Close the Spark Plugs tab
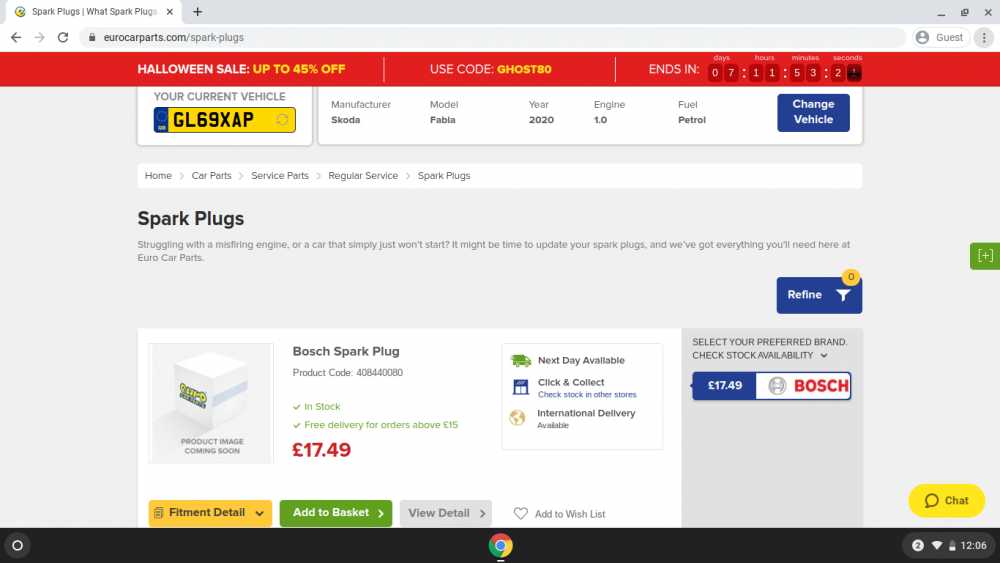Viewport: 1000px width, 563px height. click(170, 11)
